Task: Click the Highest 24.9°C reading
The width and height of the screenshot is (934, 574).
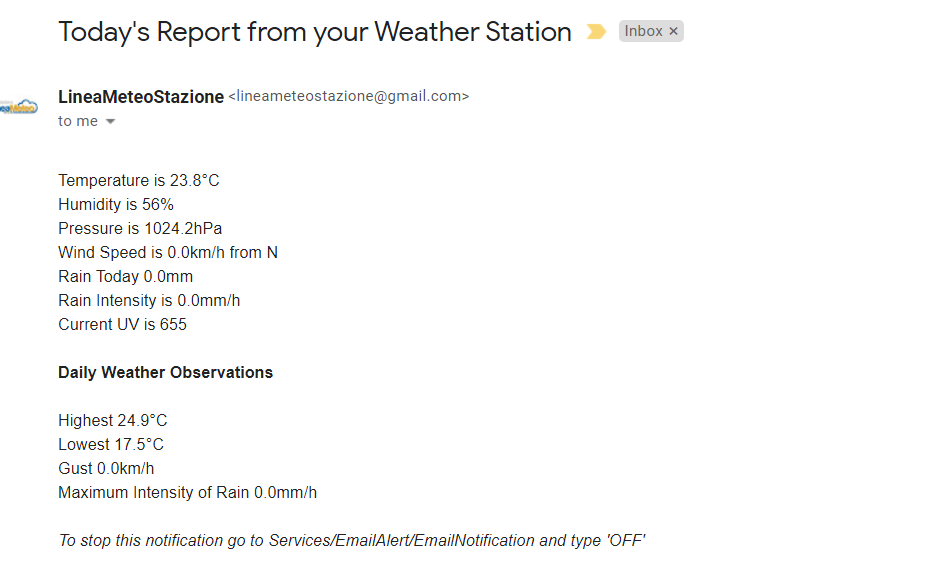Action: tap(113, 421)
